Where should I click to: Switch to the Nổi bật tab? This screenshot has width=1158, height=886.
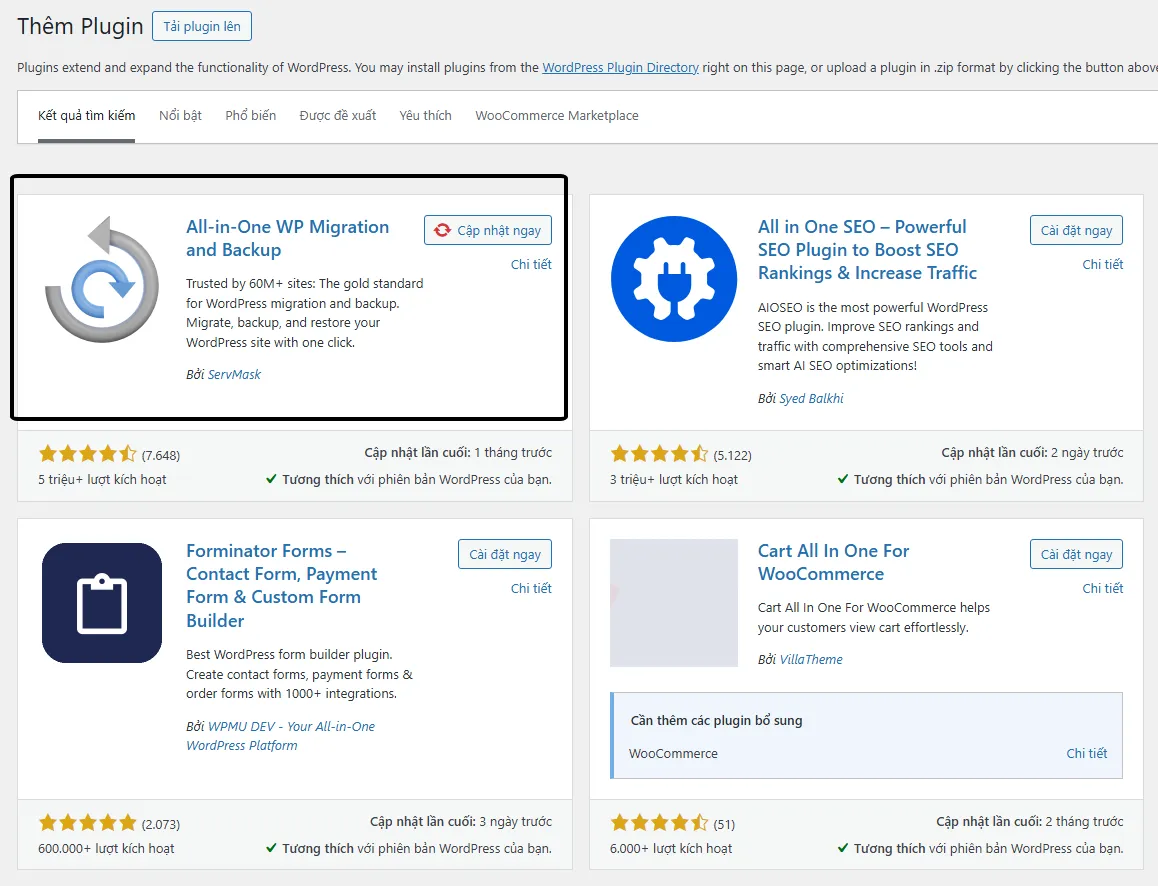pyautogui.click(x=180, y=116)
